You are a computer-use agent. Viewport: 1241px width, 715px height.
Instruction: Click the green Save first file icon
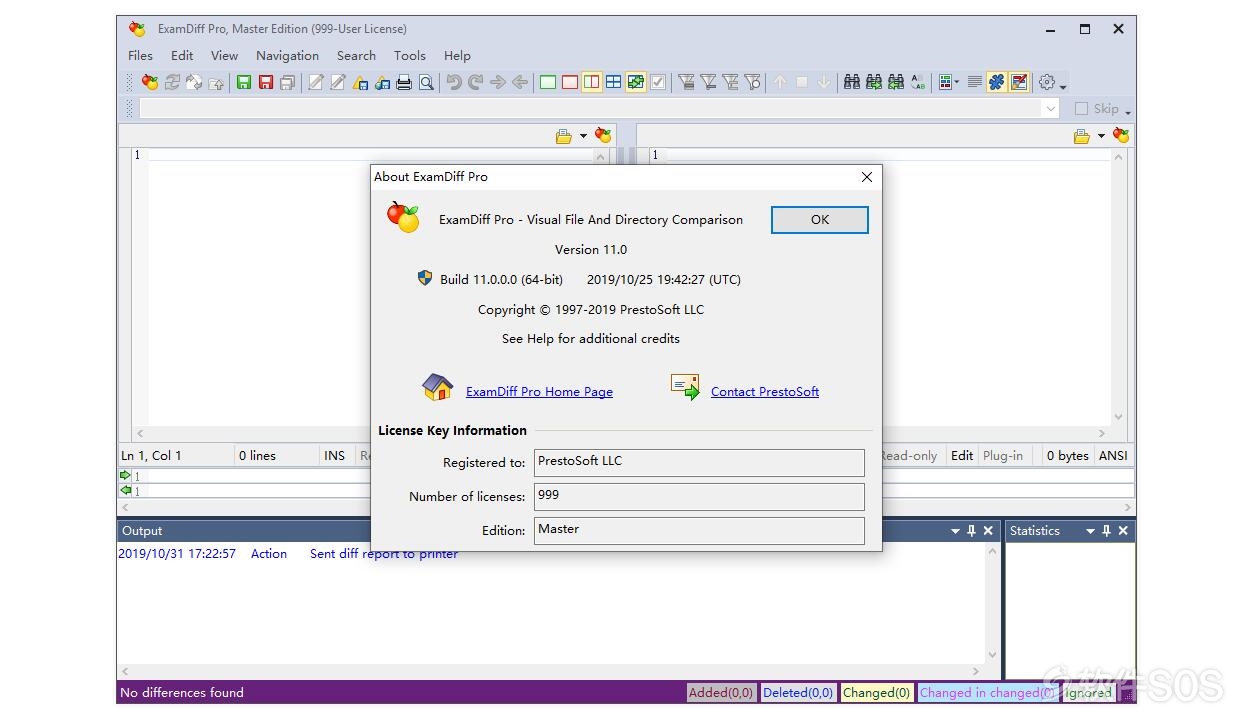click(x=244, y=82)
